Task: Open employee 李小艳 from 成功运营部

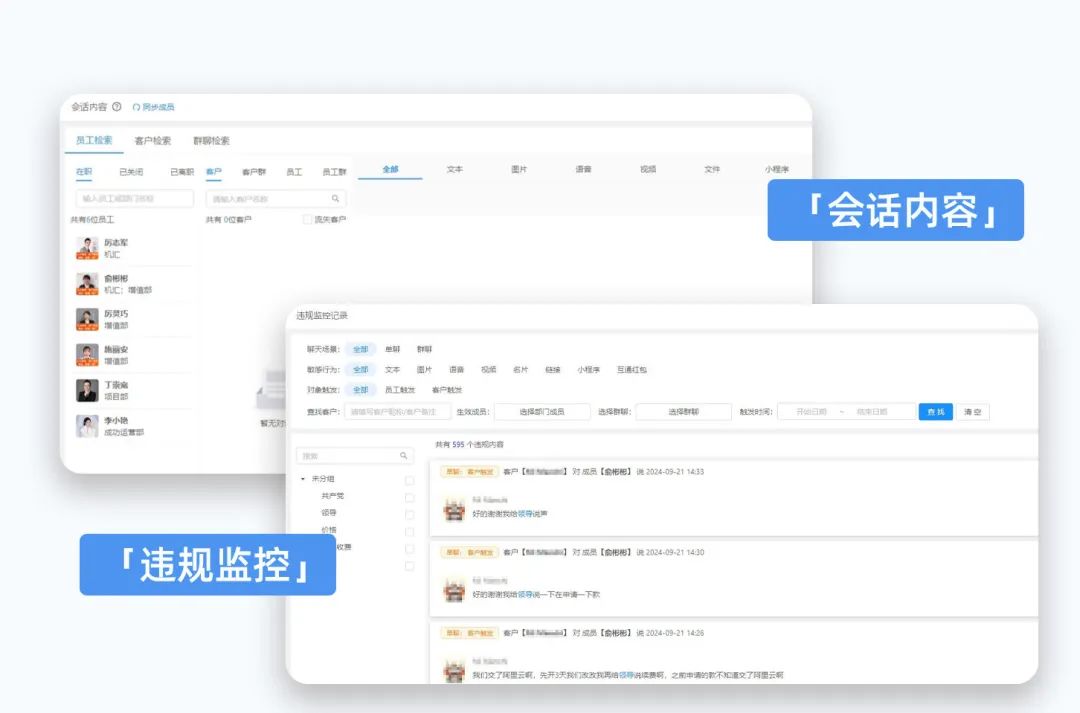Action: (134, 426)
